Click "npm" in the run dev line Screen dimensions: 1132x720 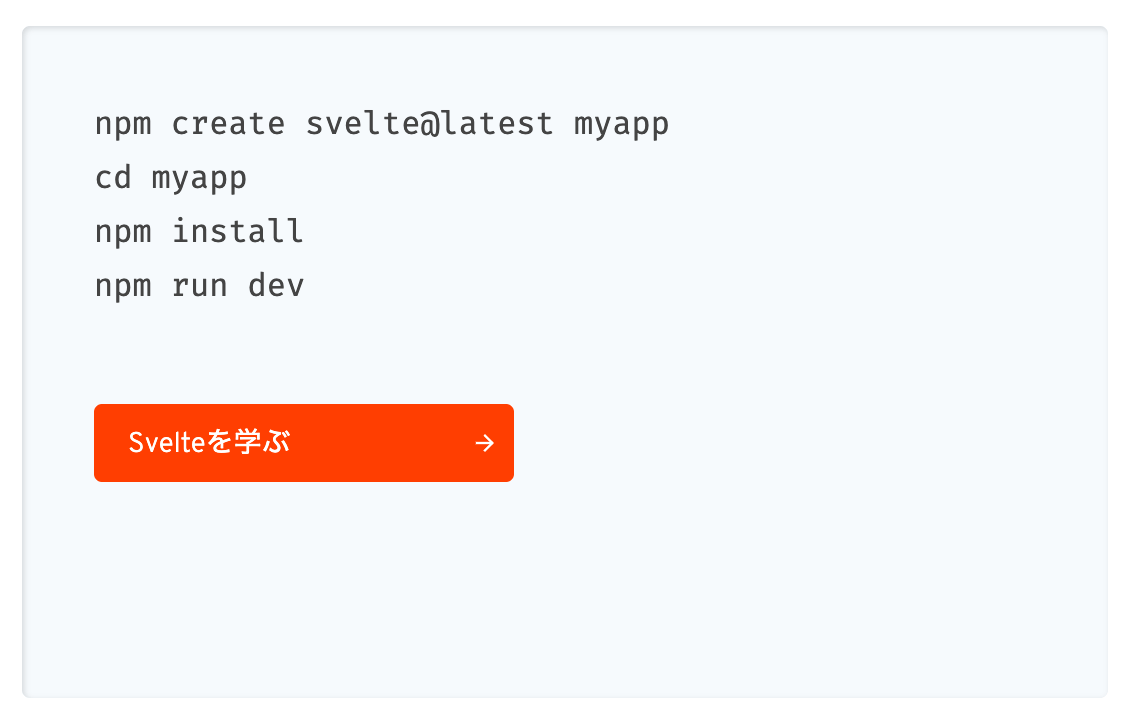coord(123,286)
